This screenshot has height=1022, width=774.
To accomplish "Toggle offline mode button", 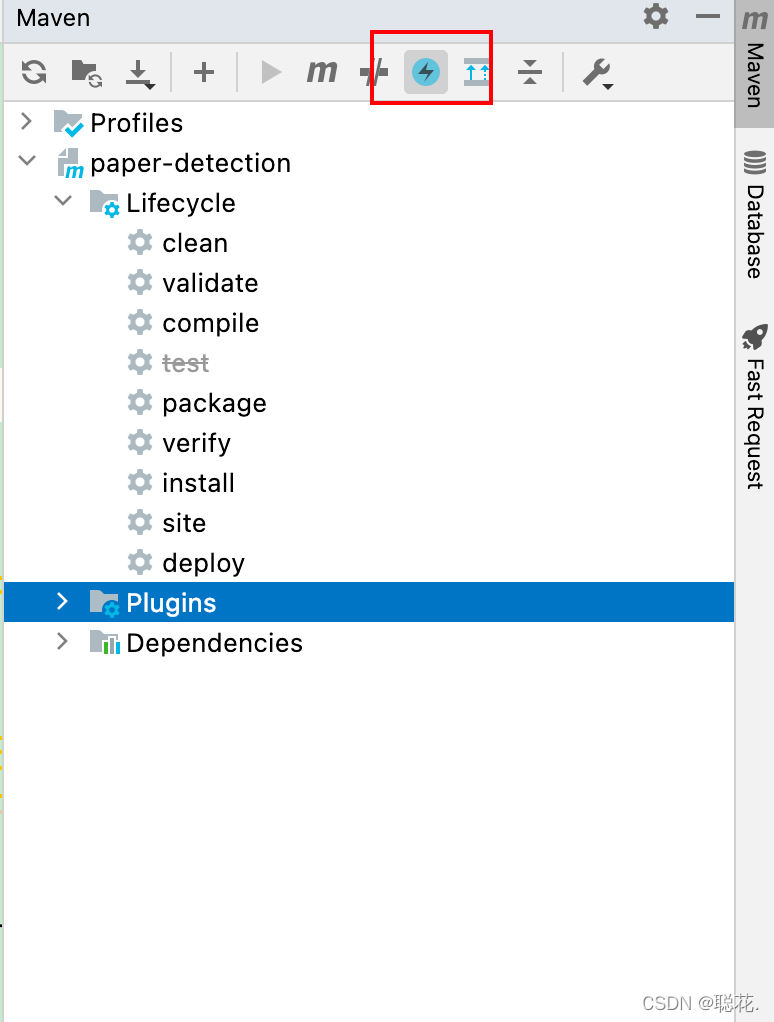I will coord(374,72).
